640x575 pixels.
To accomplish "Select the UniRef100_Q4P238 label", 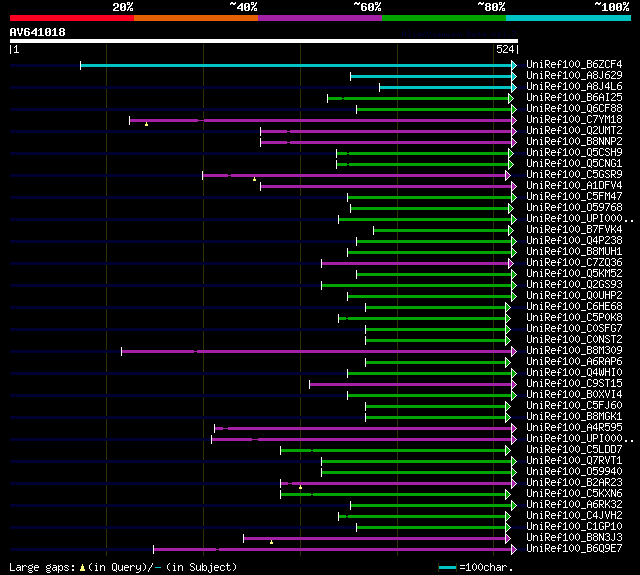I will coord(574,241).
